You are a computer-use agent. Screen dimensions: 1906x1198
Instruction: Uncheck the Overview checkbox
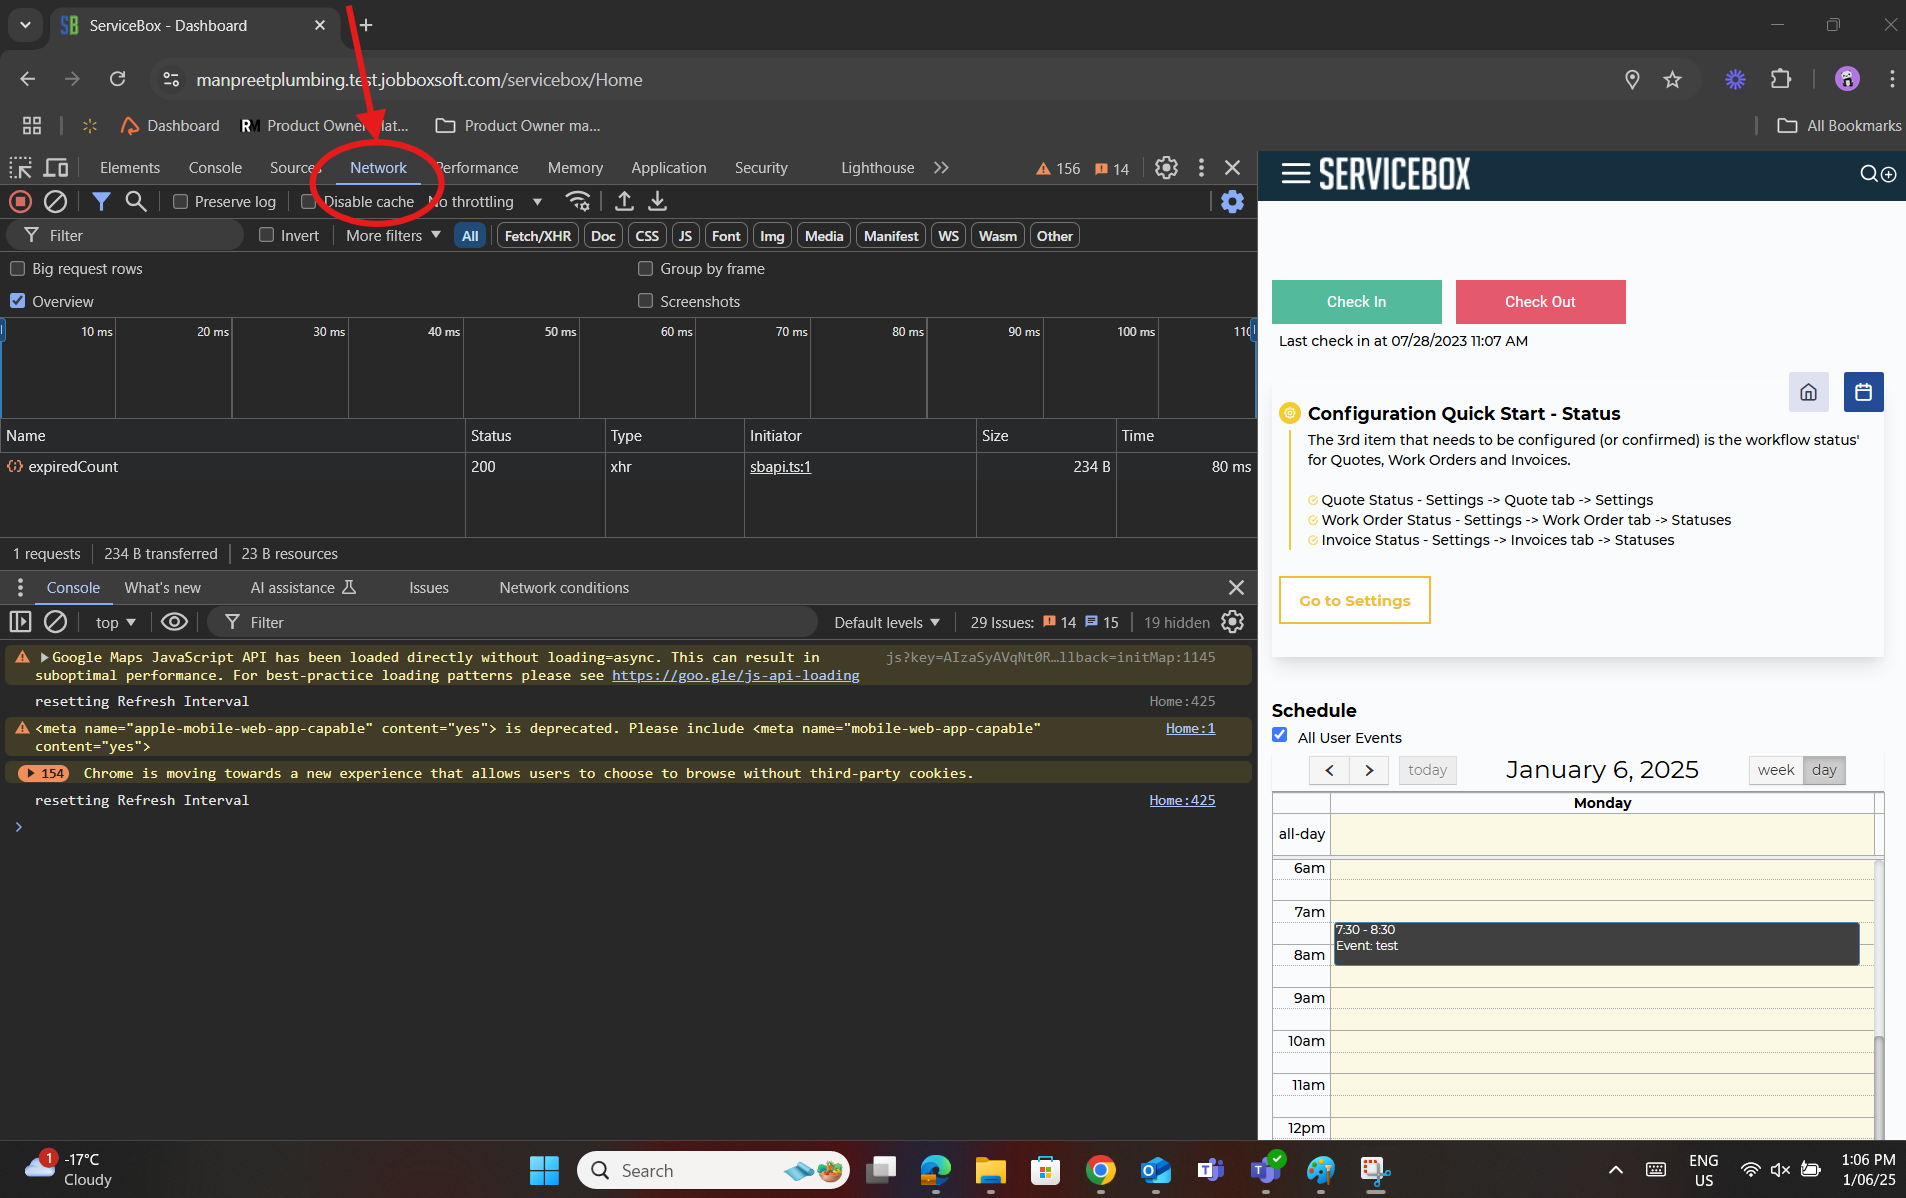[17, 301]
